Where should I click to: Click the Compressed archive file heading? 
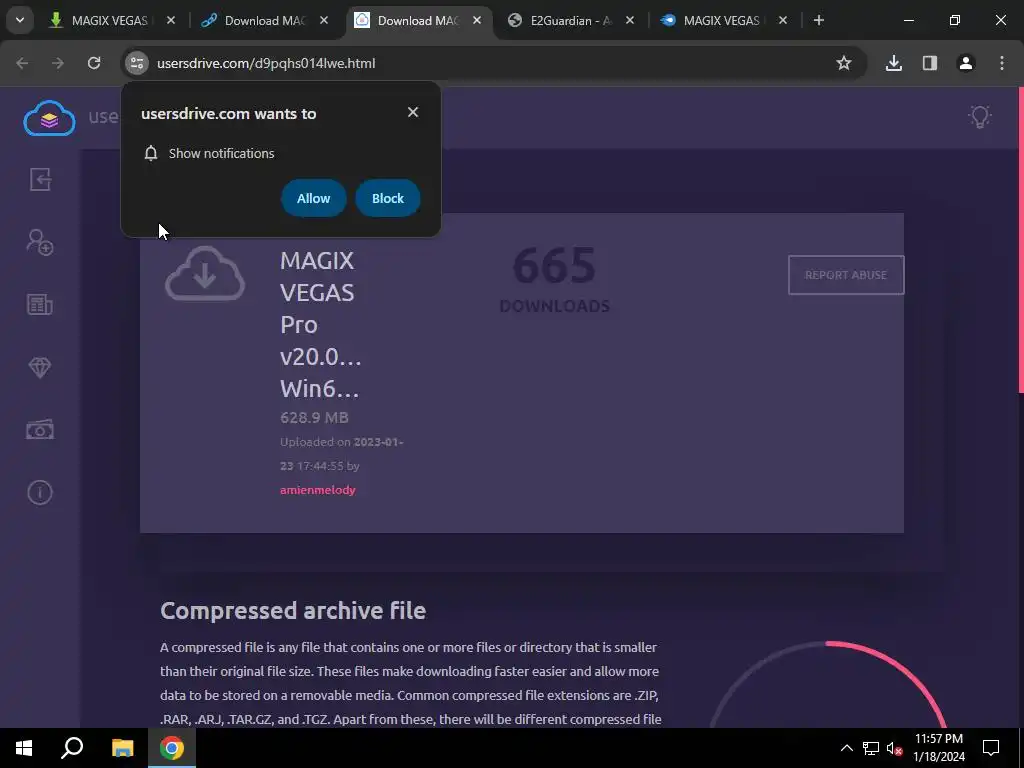293,611
